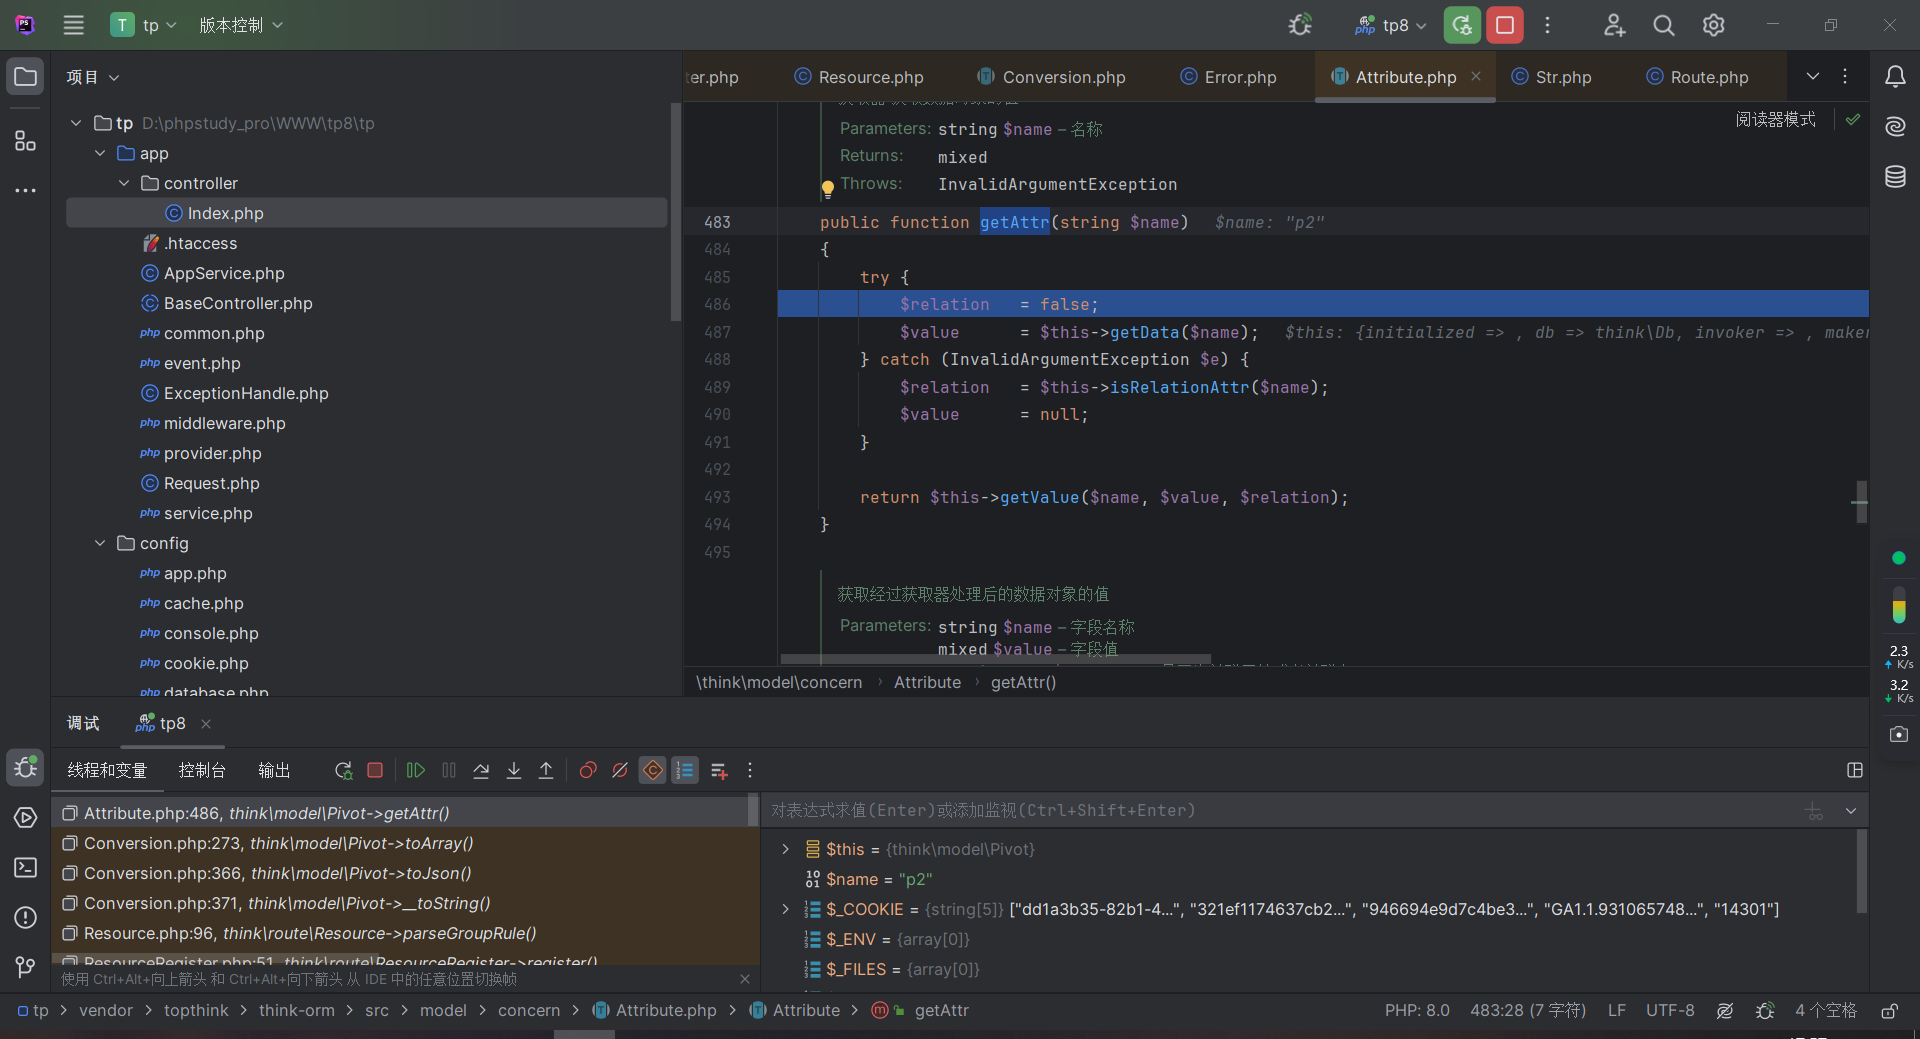Collapse the controller folder in project tree
This screenshot has height=1039, width=1920.
click(124, 183)
